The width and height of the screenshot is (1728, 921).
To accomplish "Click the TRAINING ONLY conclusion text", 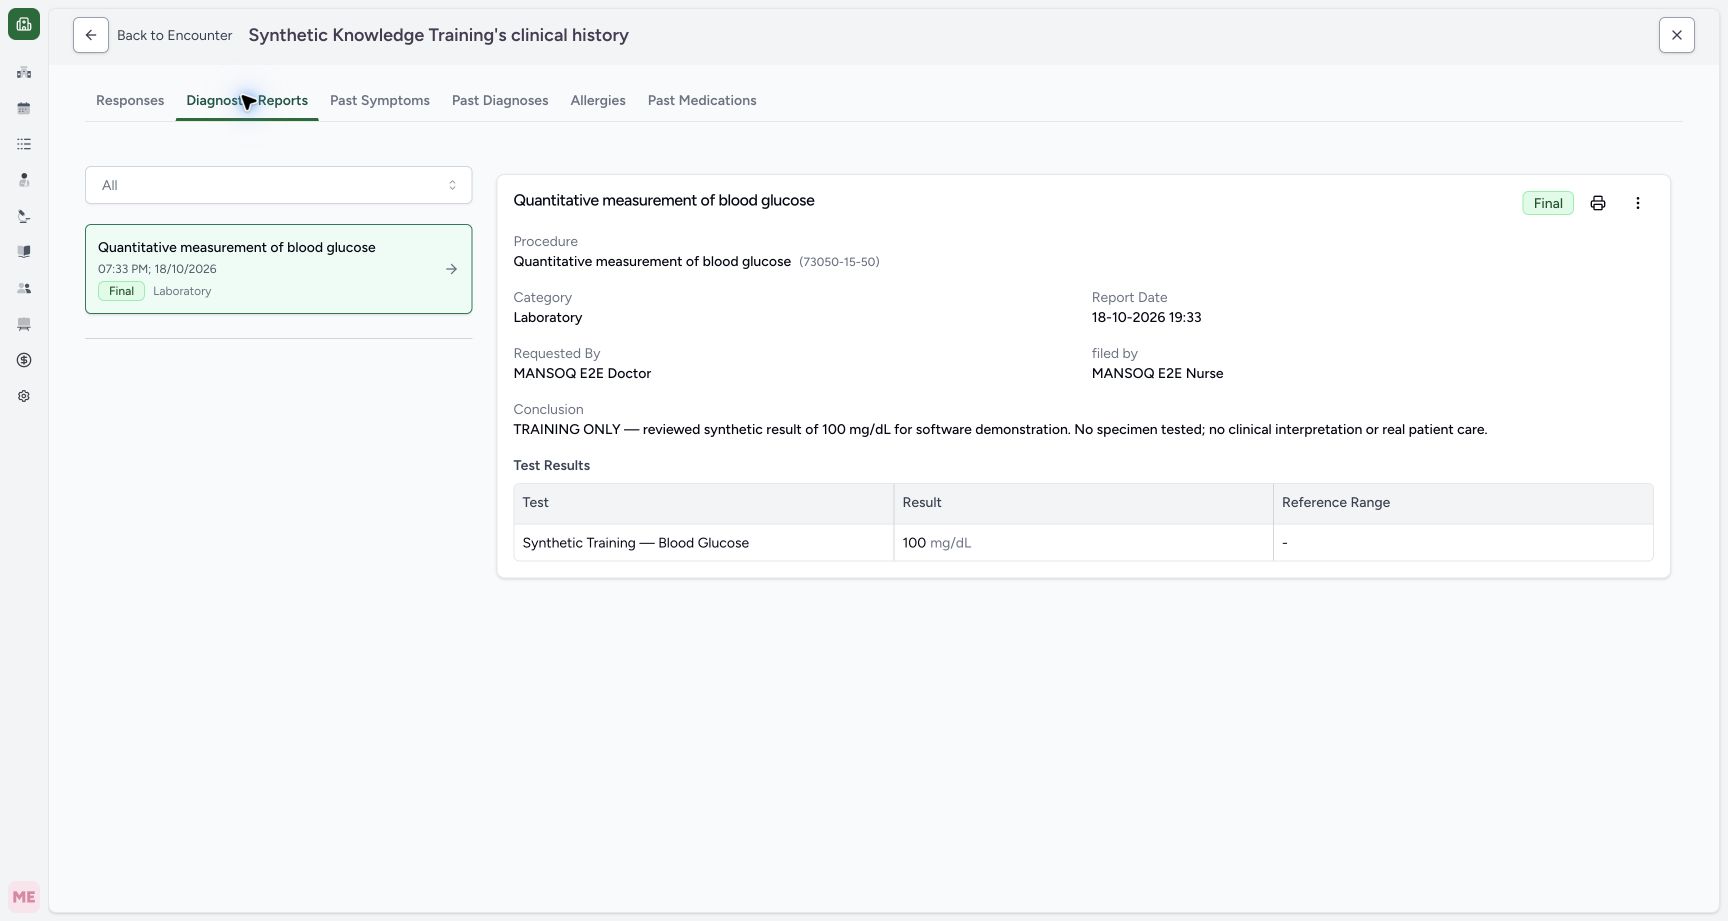I will click(1000, 430).
